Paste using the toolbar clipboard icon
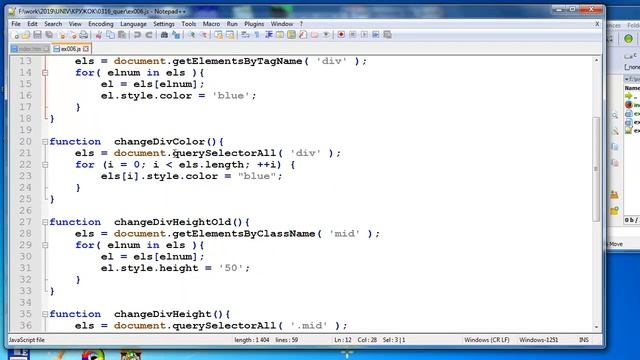 point(122,35)
